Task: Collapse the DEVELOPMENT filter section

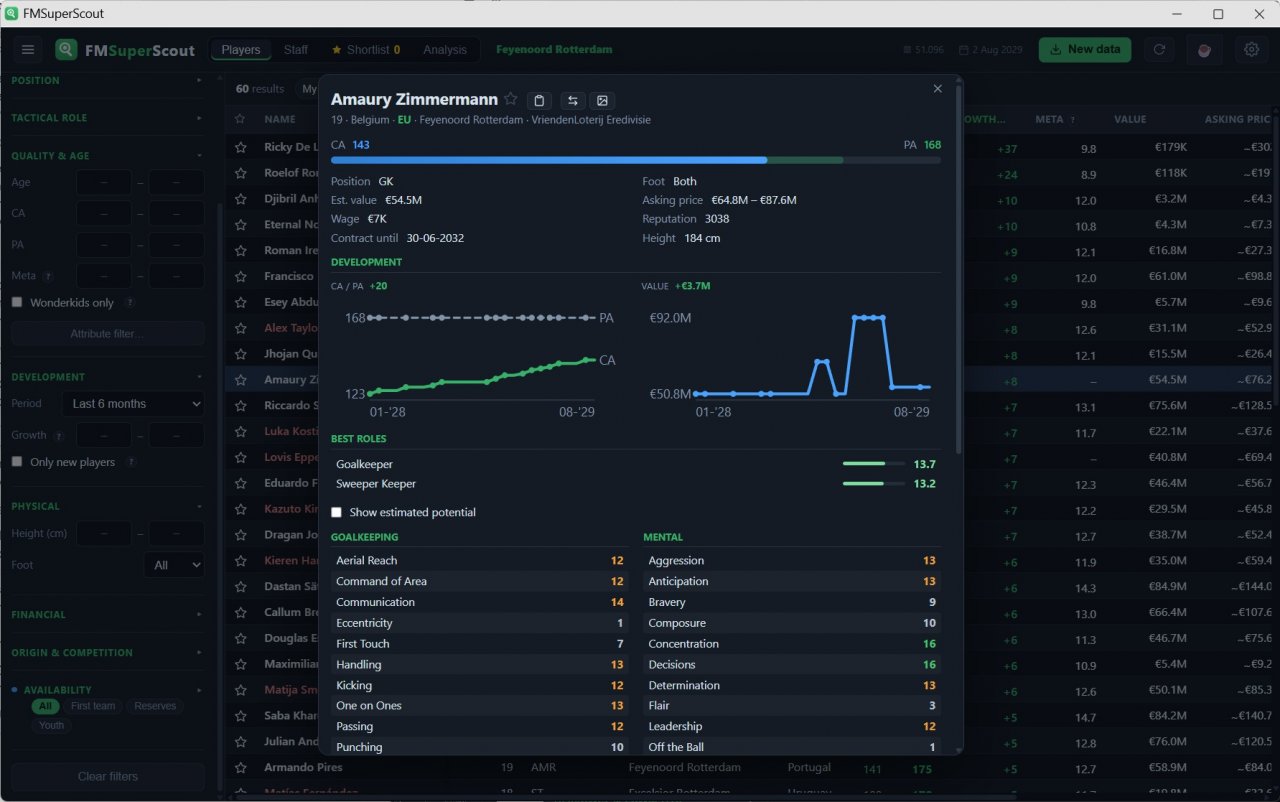Action: click(x=106, y=377)
